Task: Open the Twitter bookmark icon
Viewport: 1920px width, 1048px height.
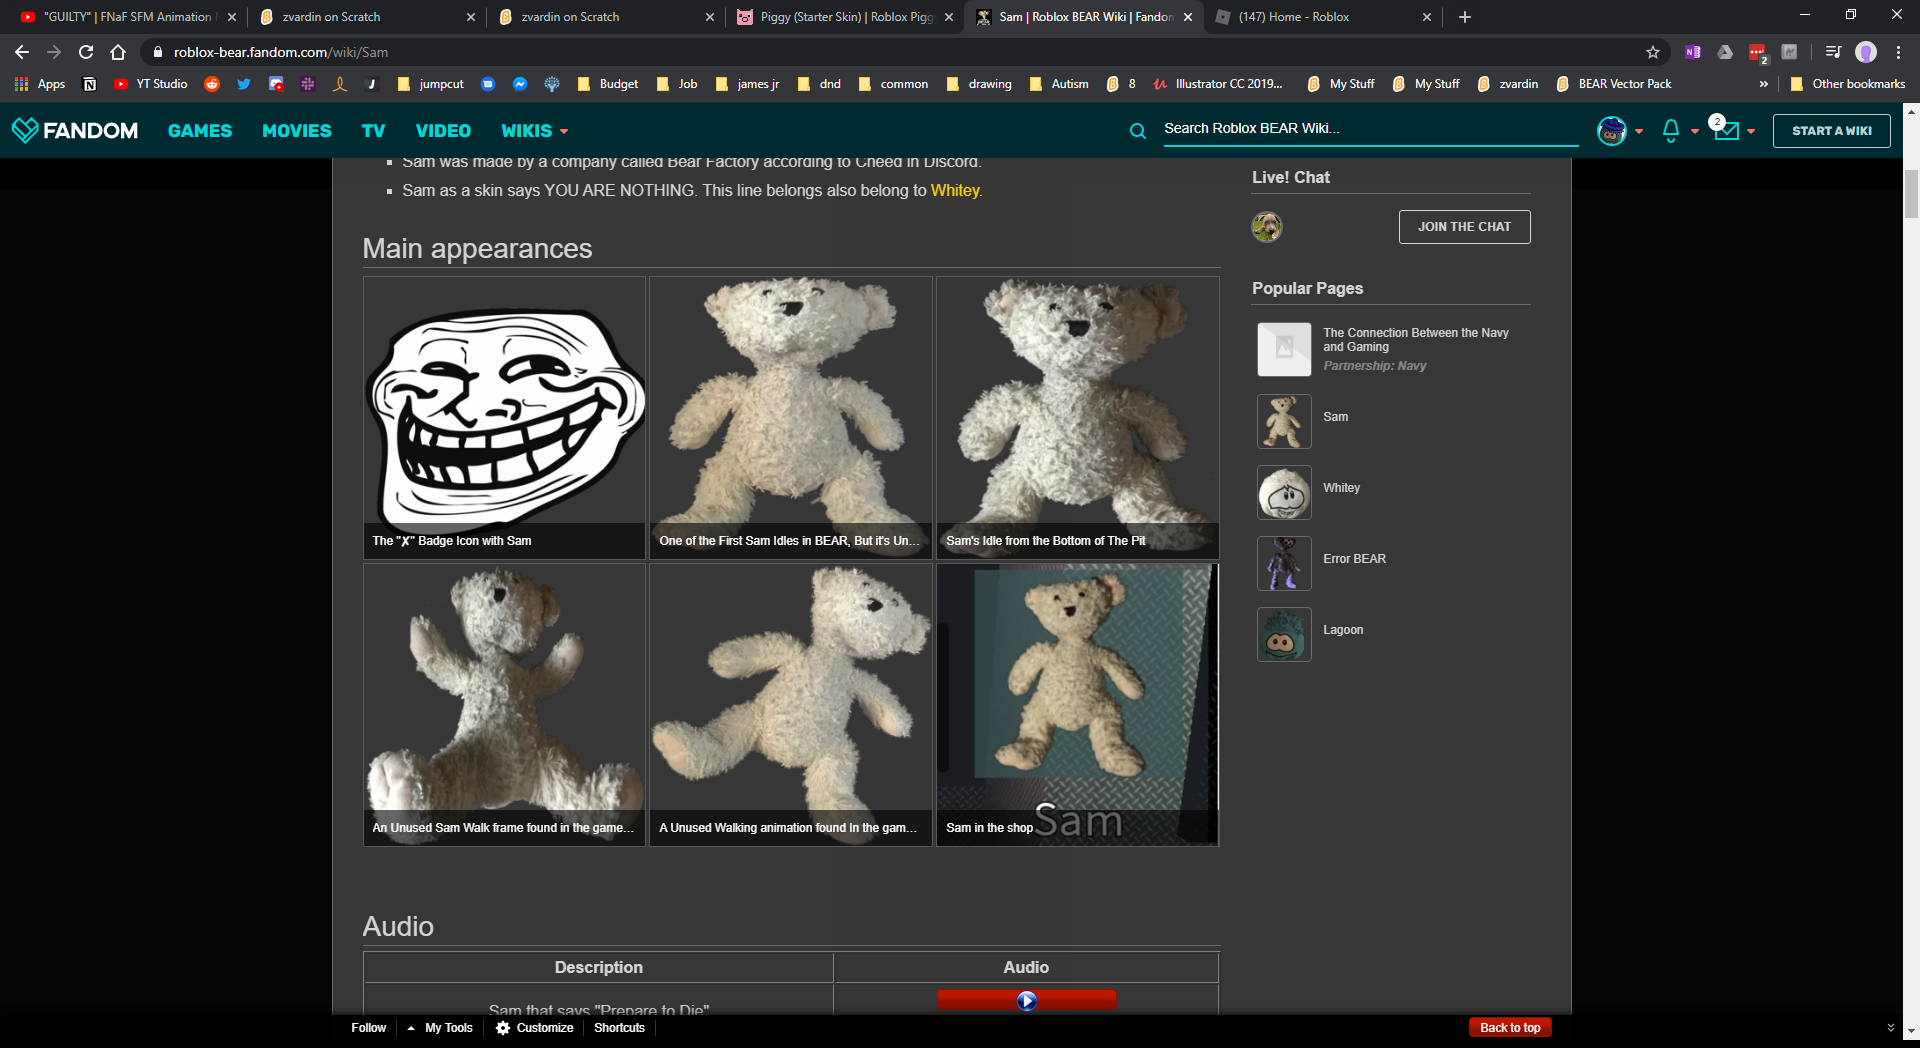Action: coord(244,84)
